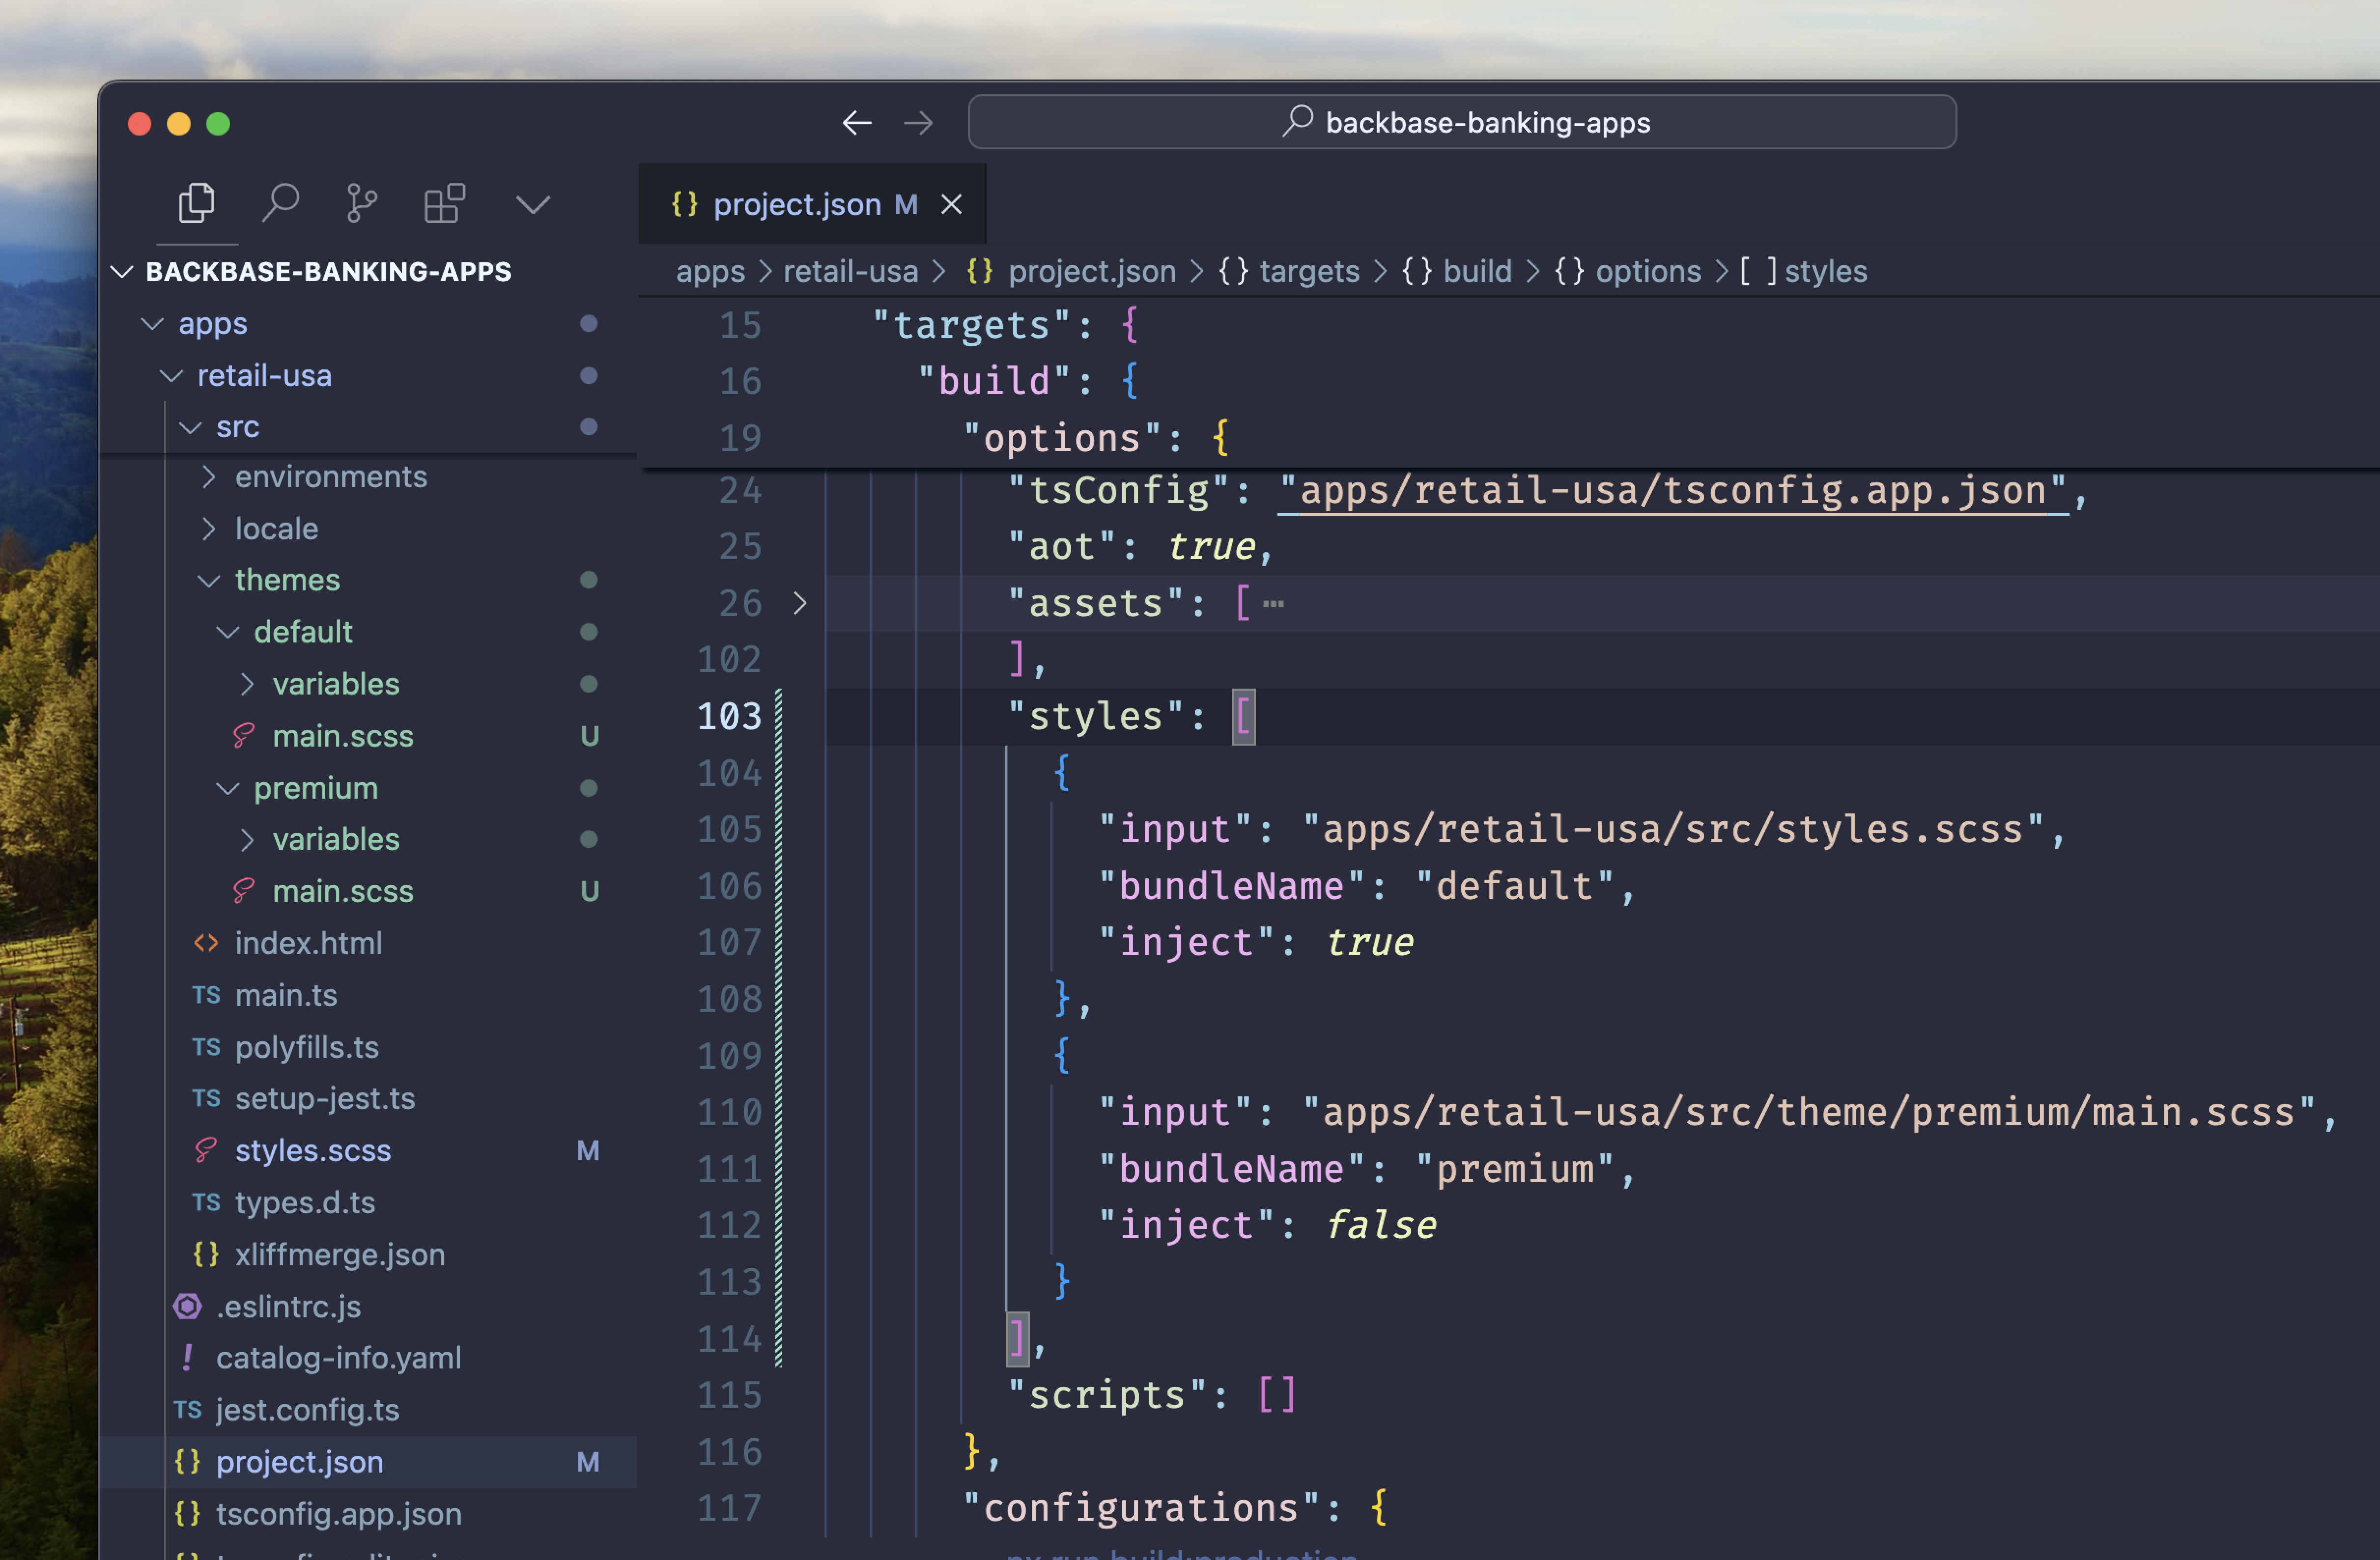Image resolution: width=2380 pixels, height=1560 pixels.
Task: Show additional views chevron in activity bar
Action: (533, 205)
